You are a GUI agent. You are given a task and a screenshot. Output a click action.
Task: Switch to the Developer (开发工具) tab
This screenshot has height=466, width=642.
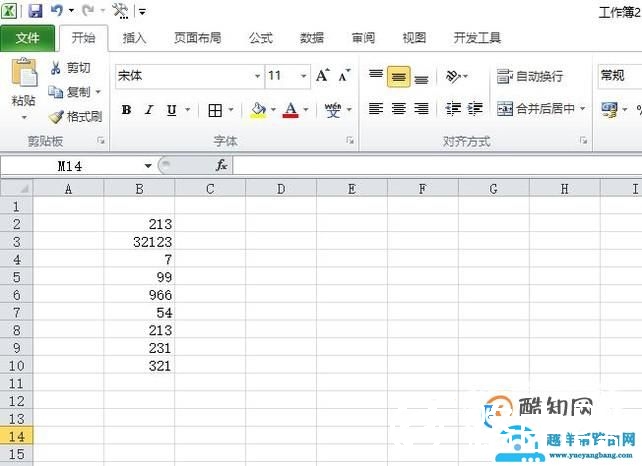pyautogui.click(x=477, y=38)
